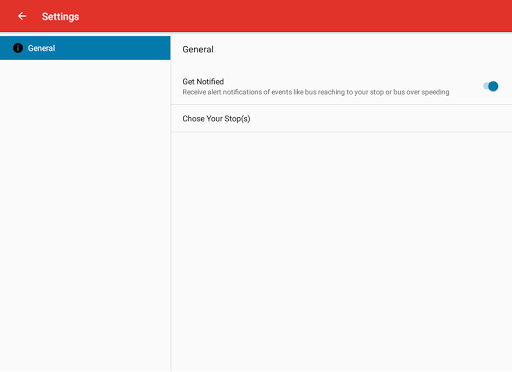Screen dimensions: 512x372
Task: Go back using the arrow icon
Action: pos(22,16)
